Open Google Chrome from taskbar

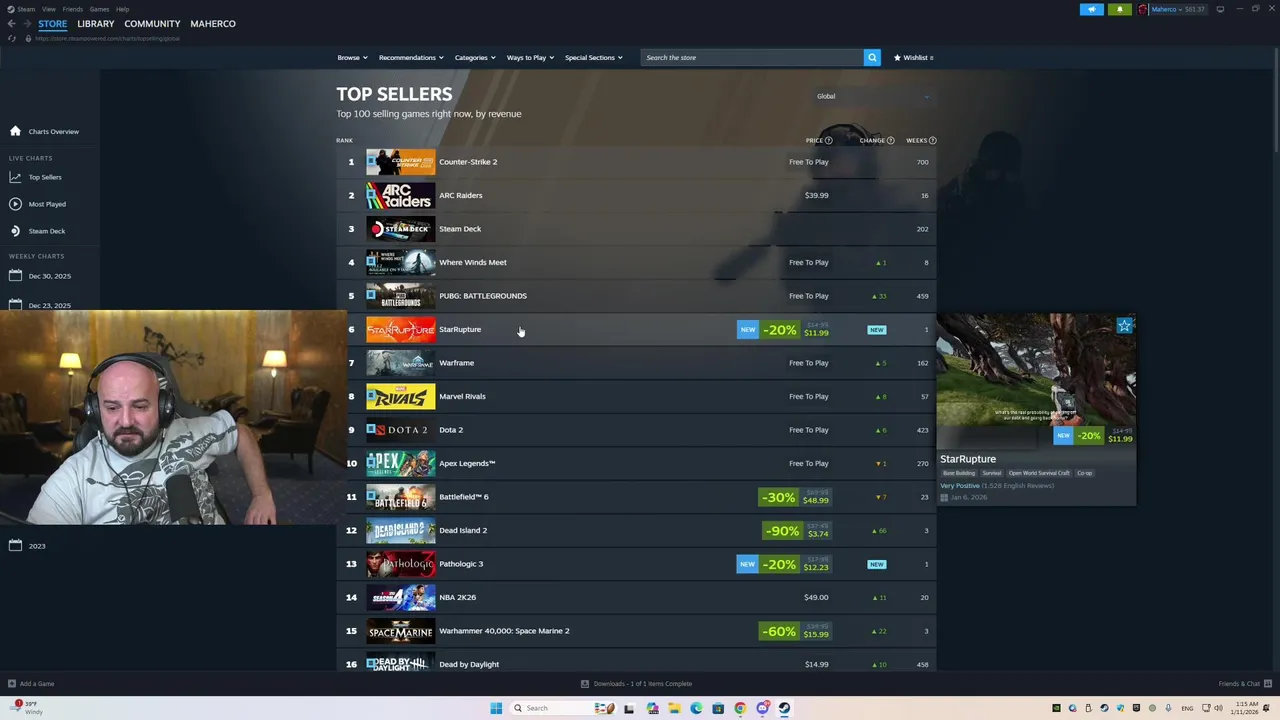pyautogui.click(x=740, y=708)
